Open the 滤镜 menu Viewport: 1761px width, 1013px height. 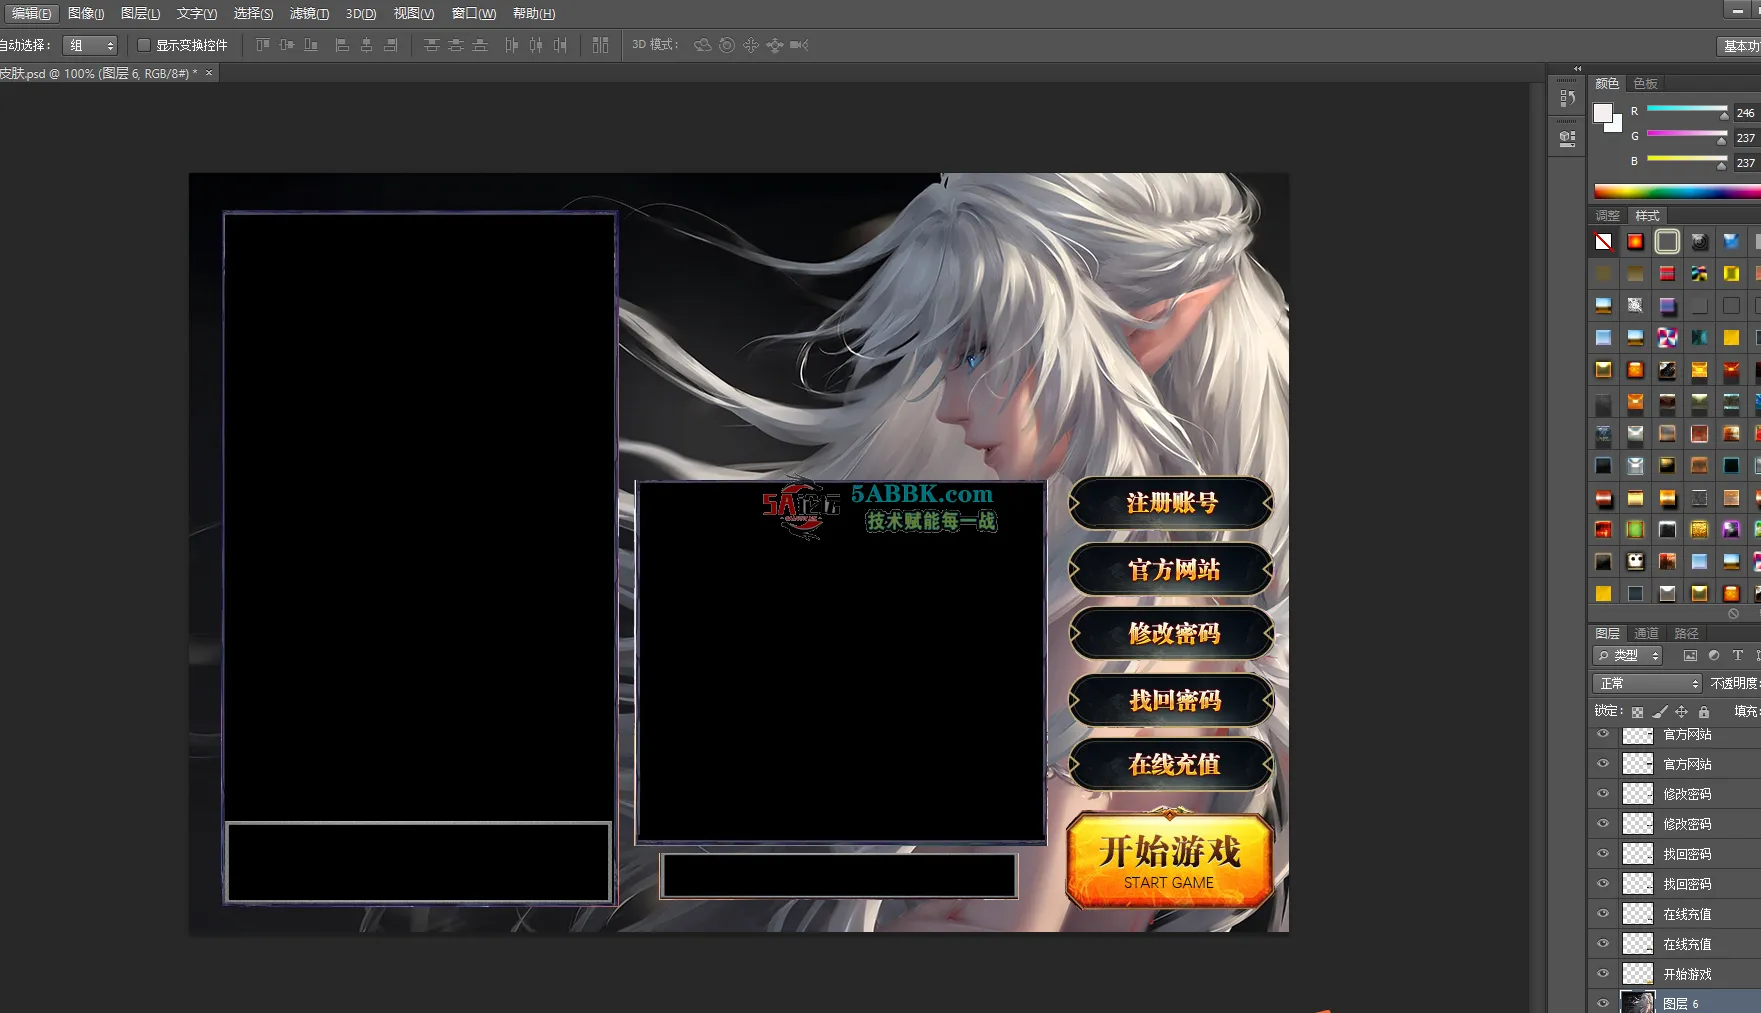309,13
